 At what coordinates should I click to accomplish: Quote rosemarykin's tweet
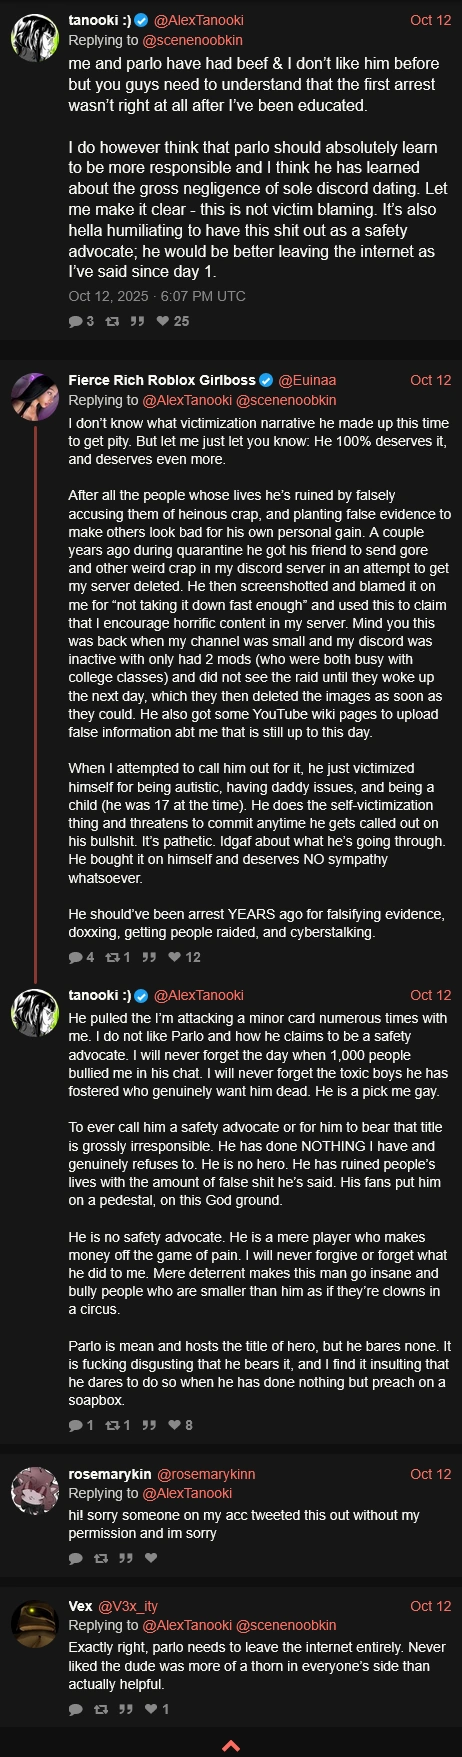126,1558
